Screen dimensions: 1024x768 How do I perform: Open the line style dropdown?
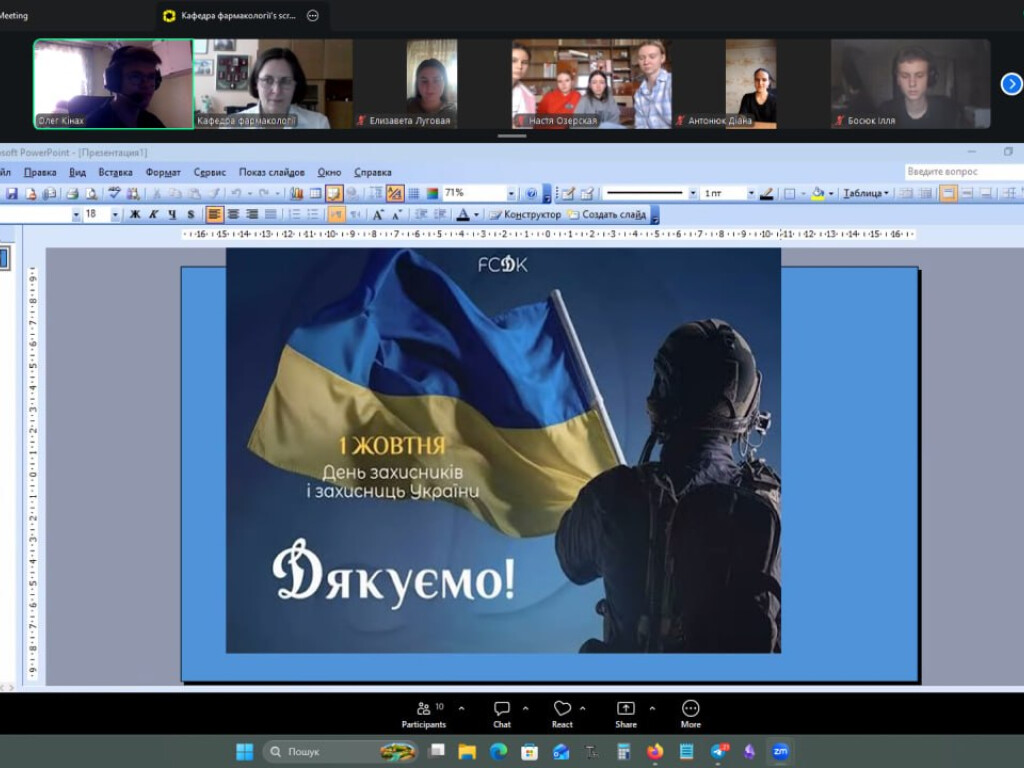(x=692, y=193)
